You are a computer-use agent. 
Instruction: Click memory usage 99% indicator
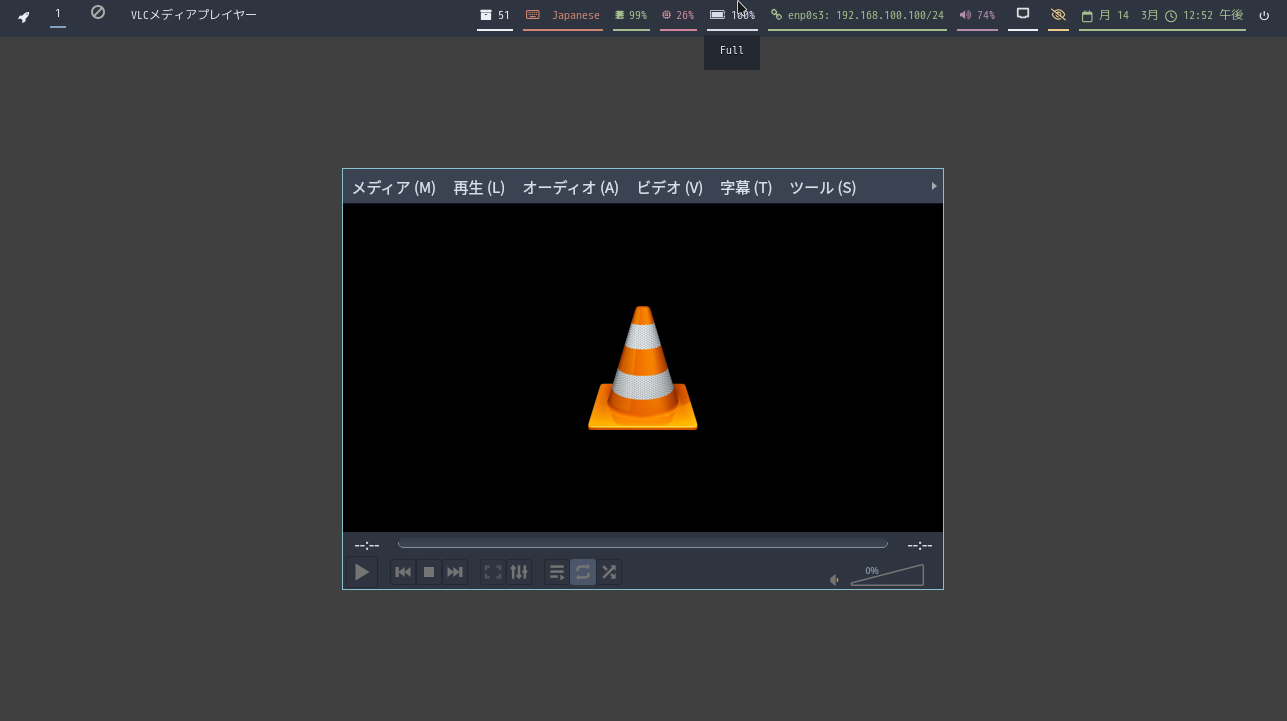coord(631,15)
